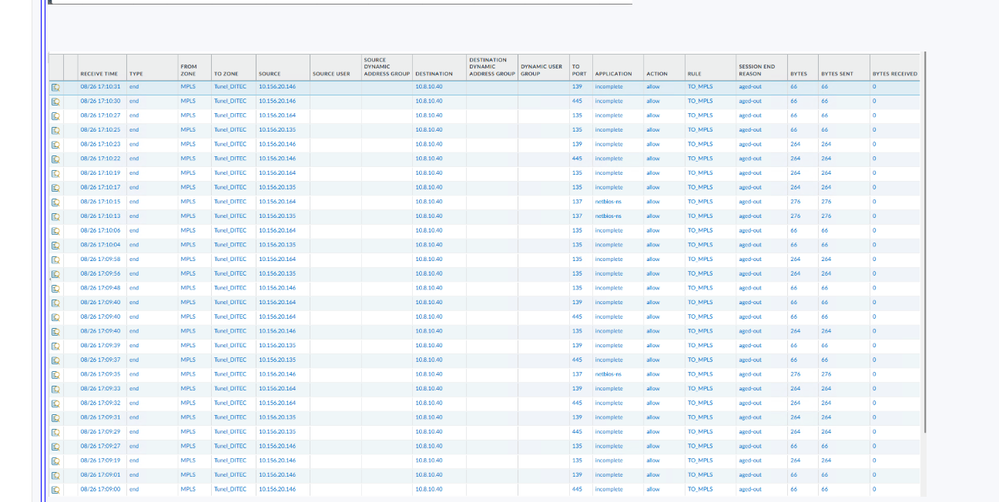Open log detail icon of 17:10:13 entry

56,216
